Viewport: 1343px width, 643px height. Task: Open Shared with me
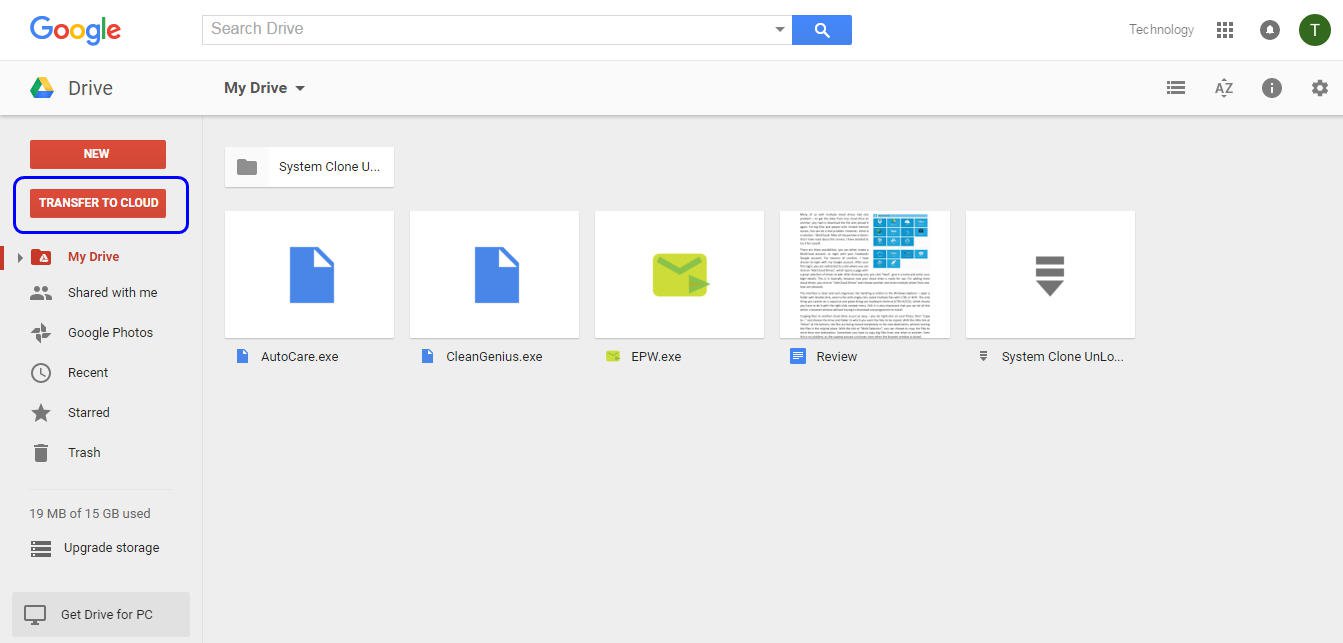click(x=112, y=293)
